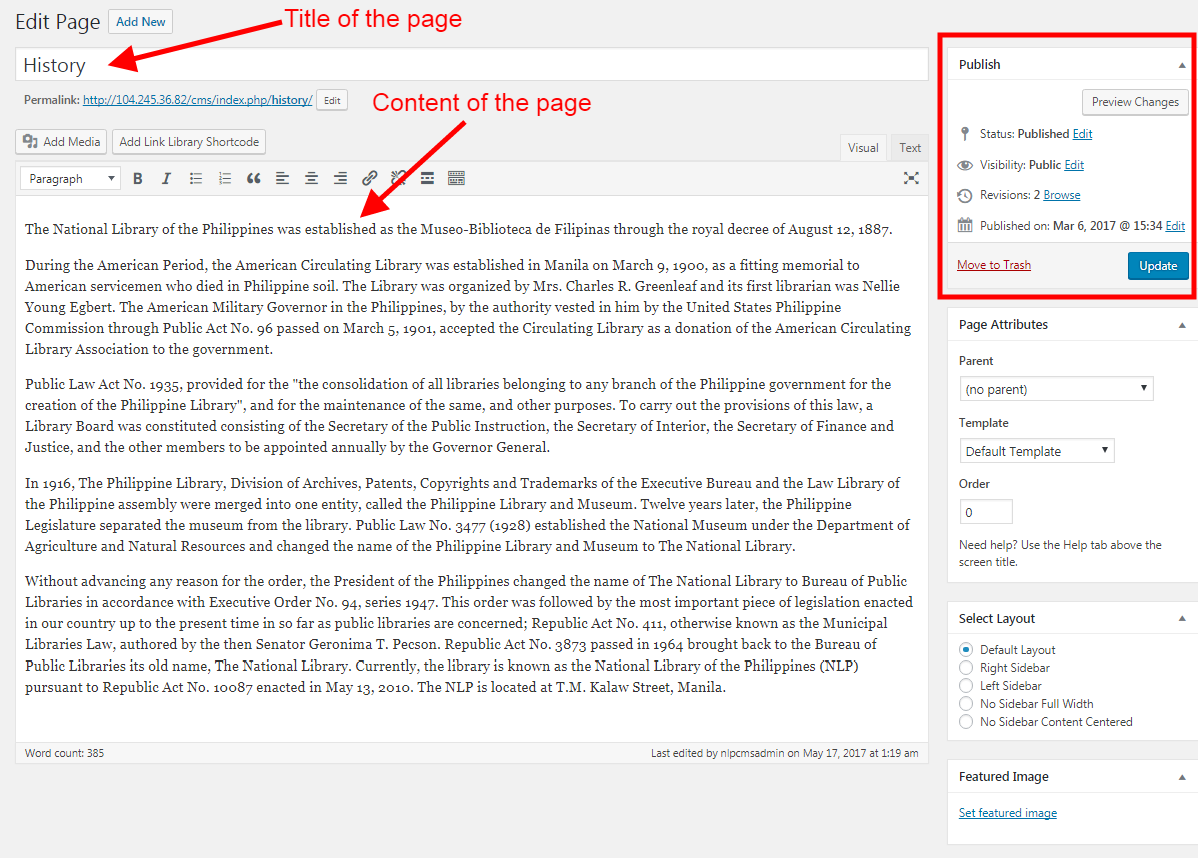
Task: Insert a bulleted list
Action: coord(196,179)
